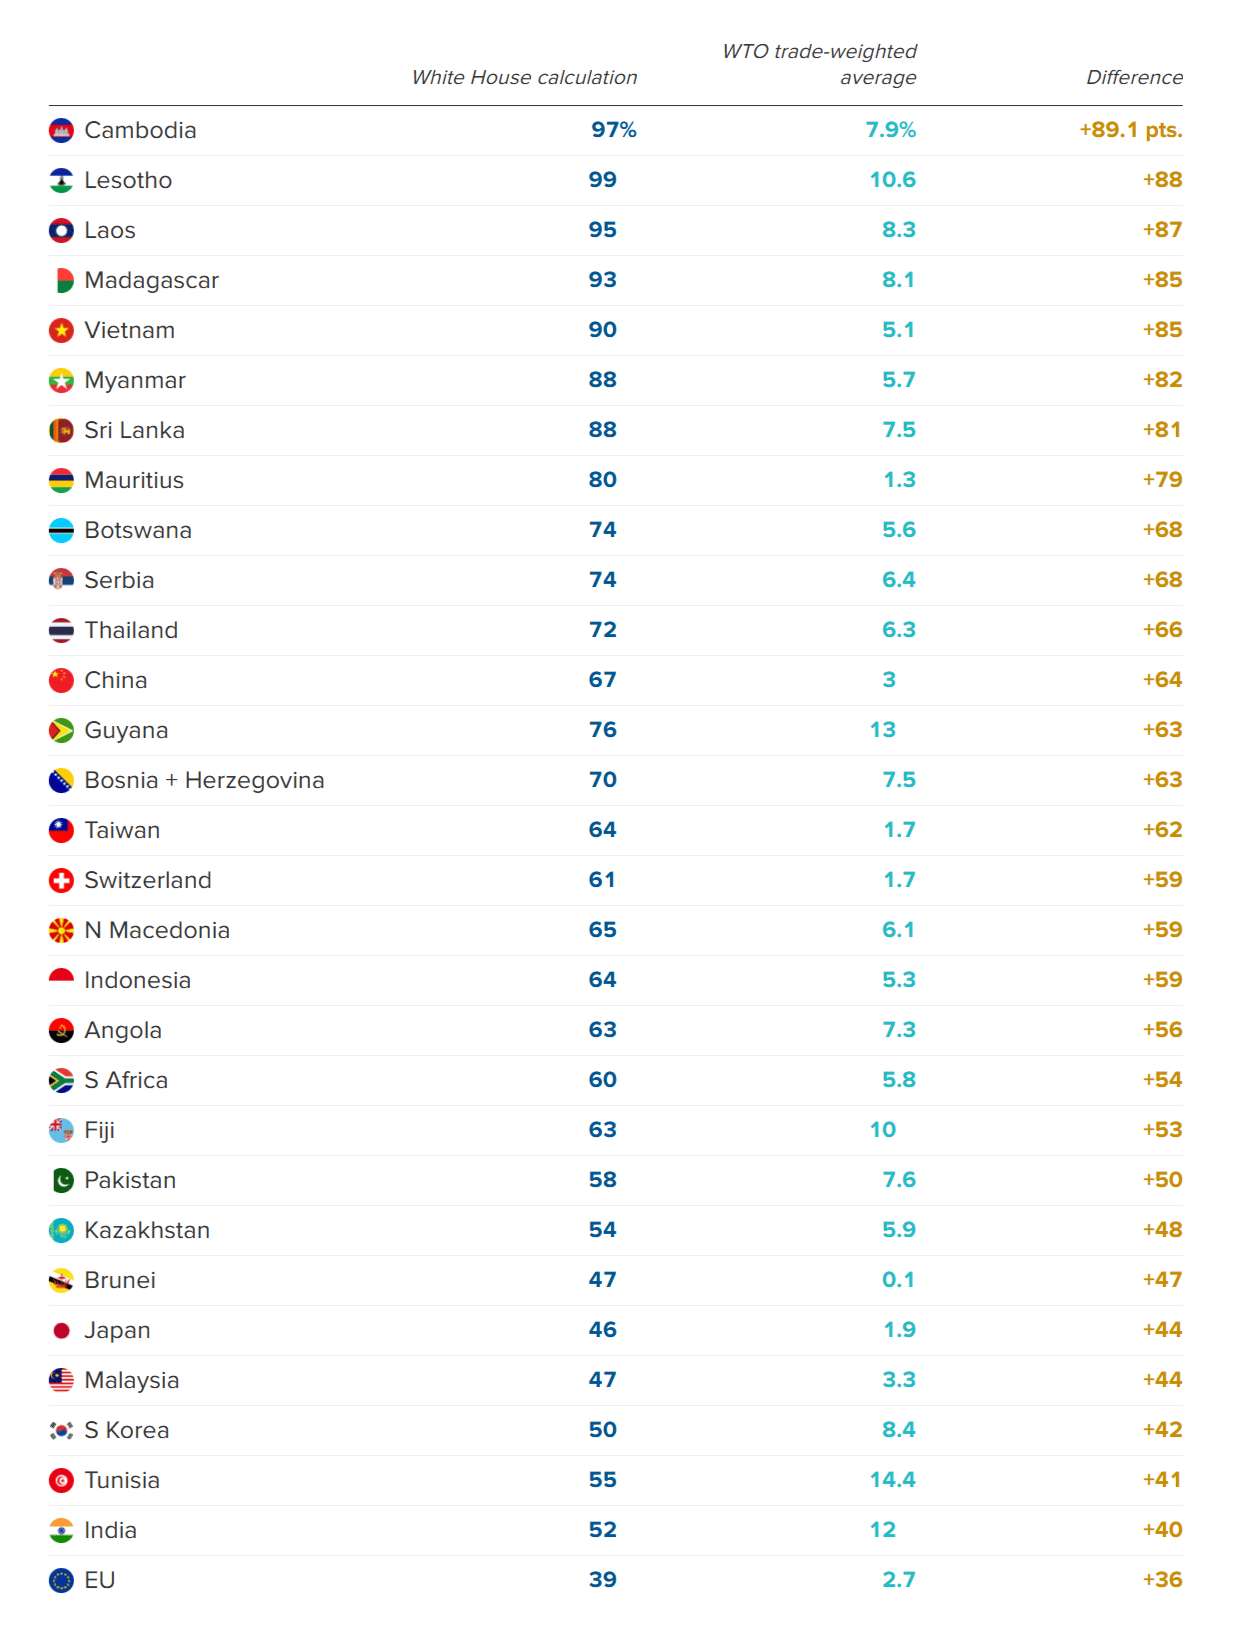Viewport: 1236px width, 1640px height.
Task: Click the Lesotho flag icon
Action: point(61,180)
